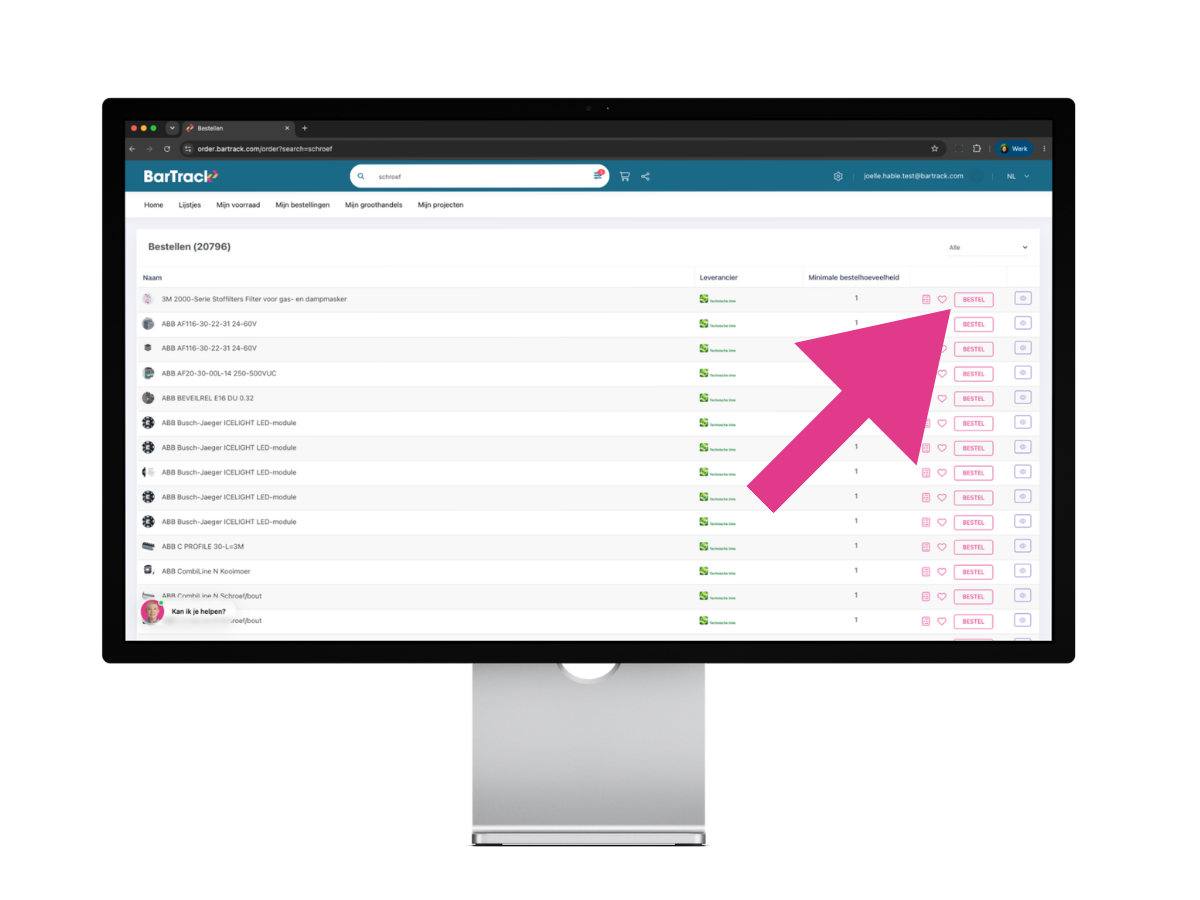The image size is (1200, 900).
Task: Open the tab search chevron in the tab strip
Action: pyautogui.click(x=172, y=128)
